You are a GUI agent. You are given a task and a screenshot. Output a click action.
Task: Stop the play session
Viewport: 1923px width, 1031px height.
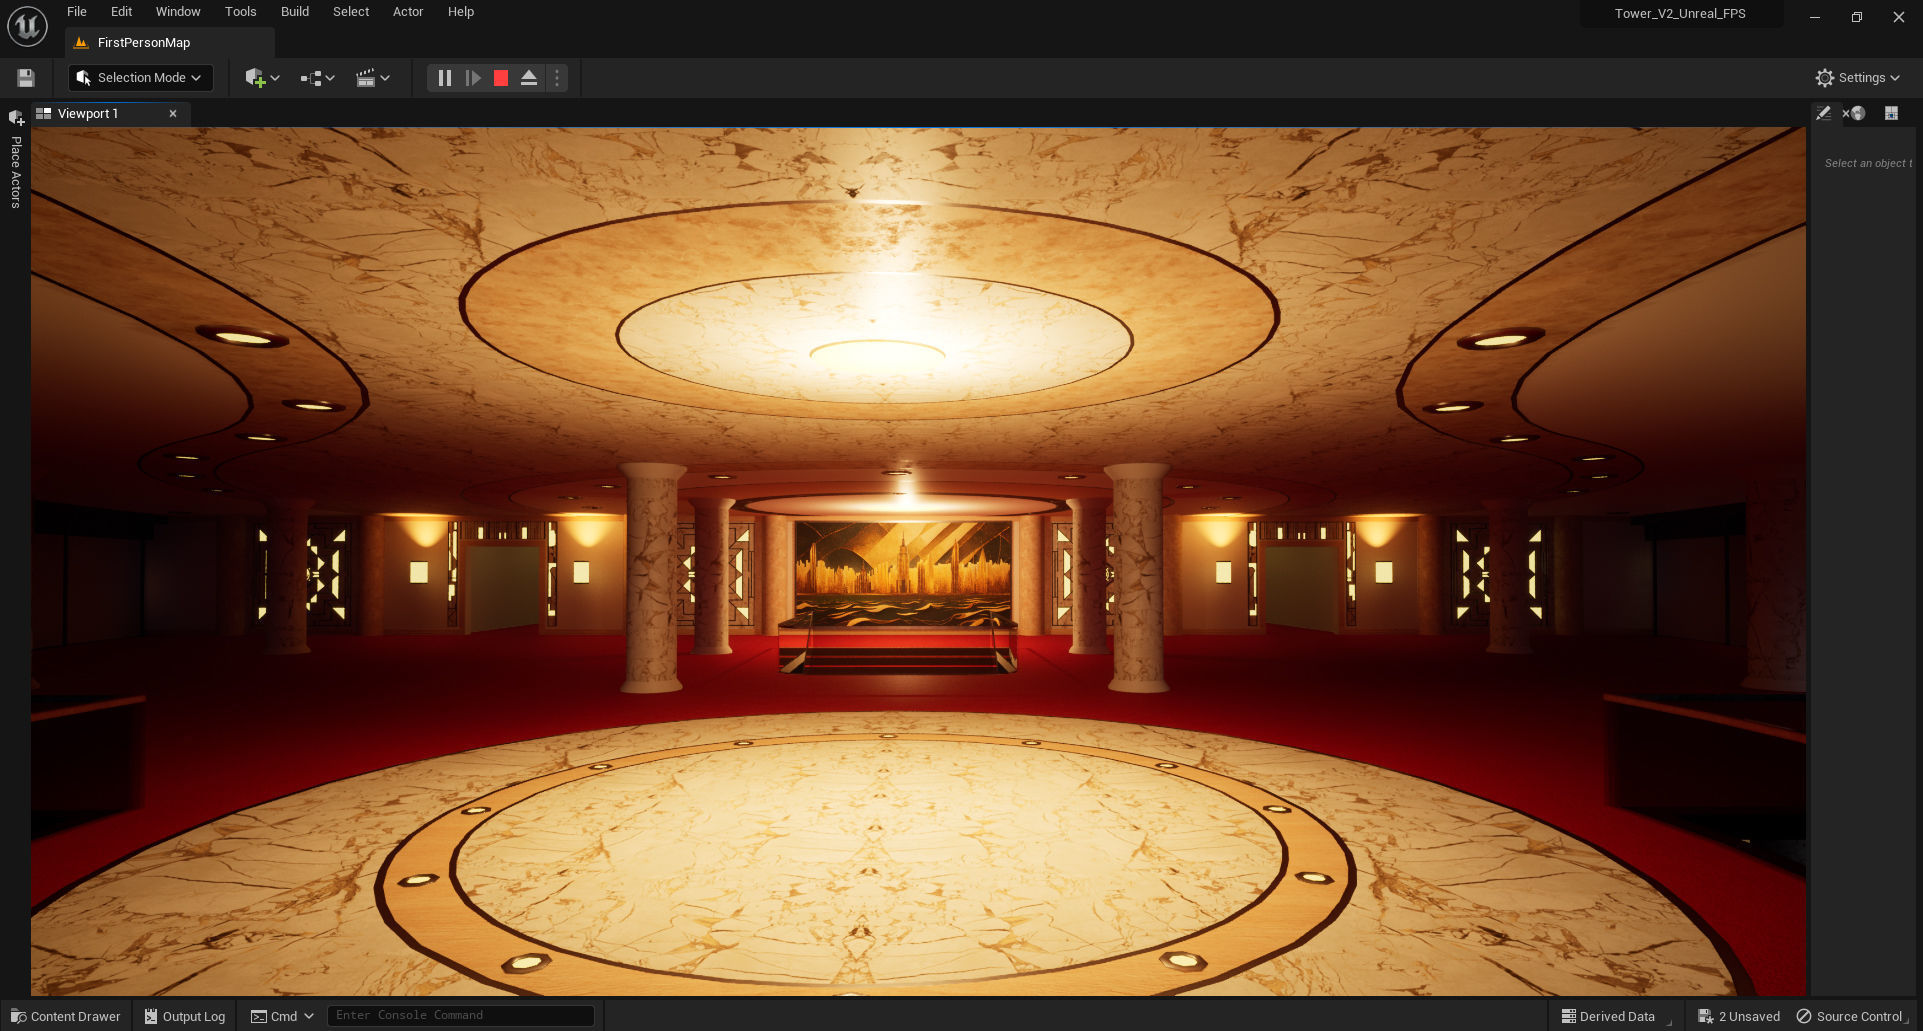pyautogui.click(x=501, y=78)
